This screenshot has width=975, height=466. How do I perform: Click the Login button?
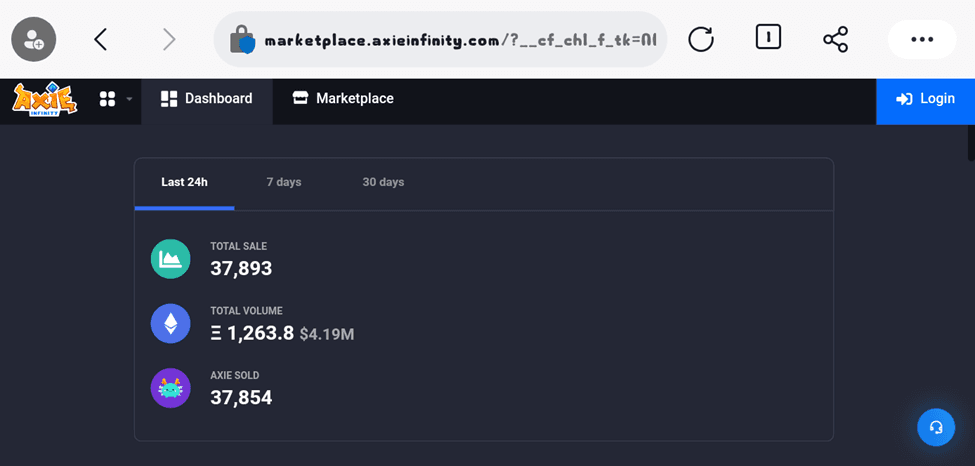[x=925, y=99]
